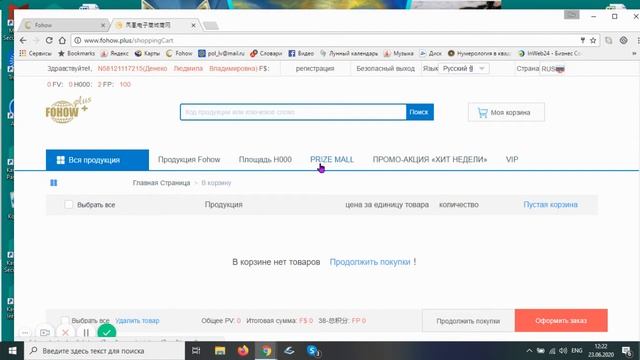Open the InWeb24 bookmark
This screenshot has width=640, height=360.
tap(549, 53)
